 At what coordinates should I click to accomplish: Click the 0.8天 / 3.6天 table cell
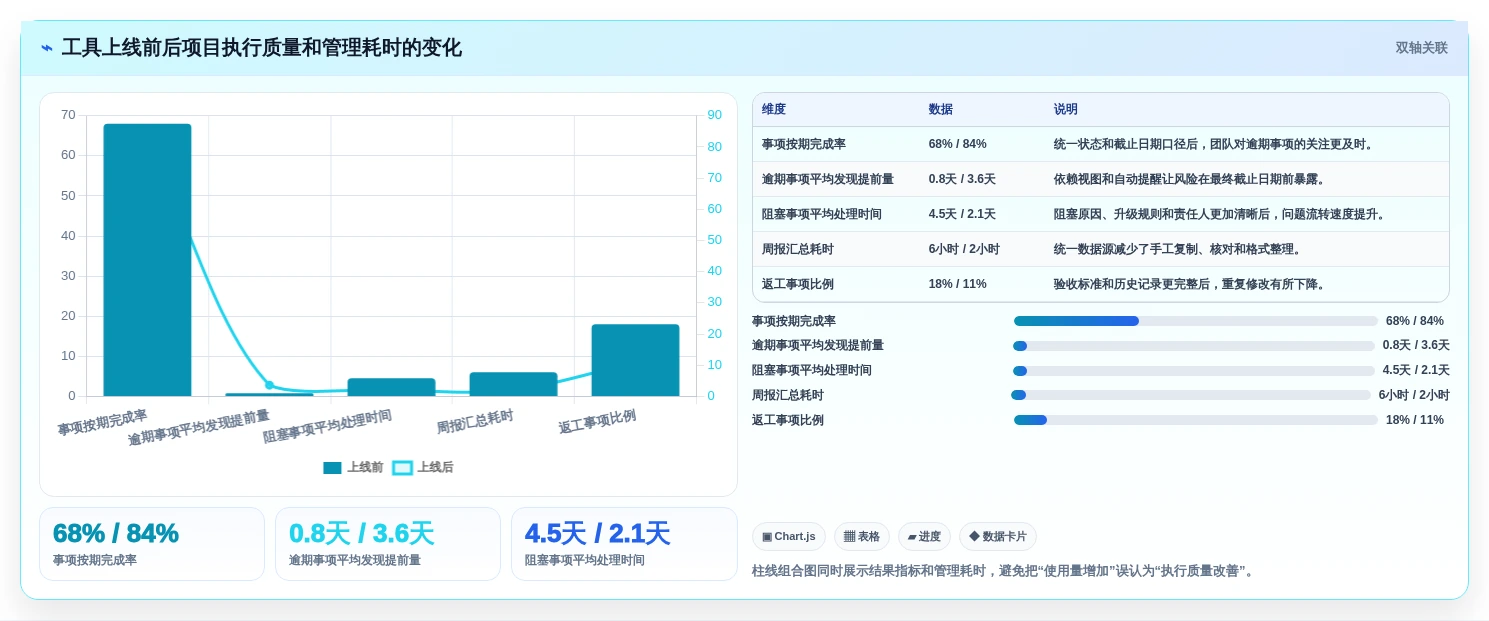point(962,179)
